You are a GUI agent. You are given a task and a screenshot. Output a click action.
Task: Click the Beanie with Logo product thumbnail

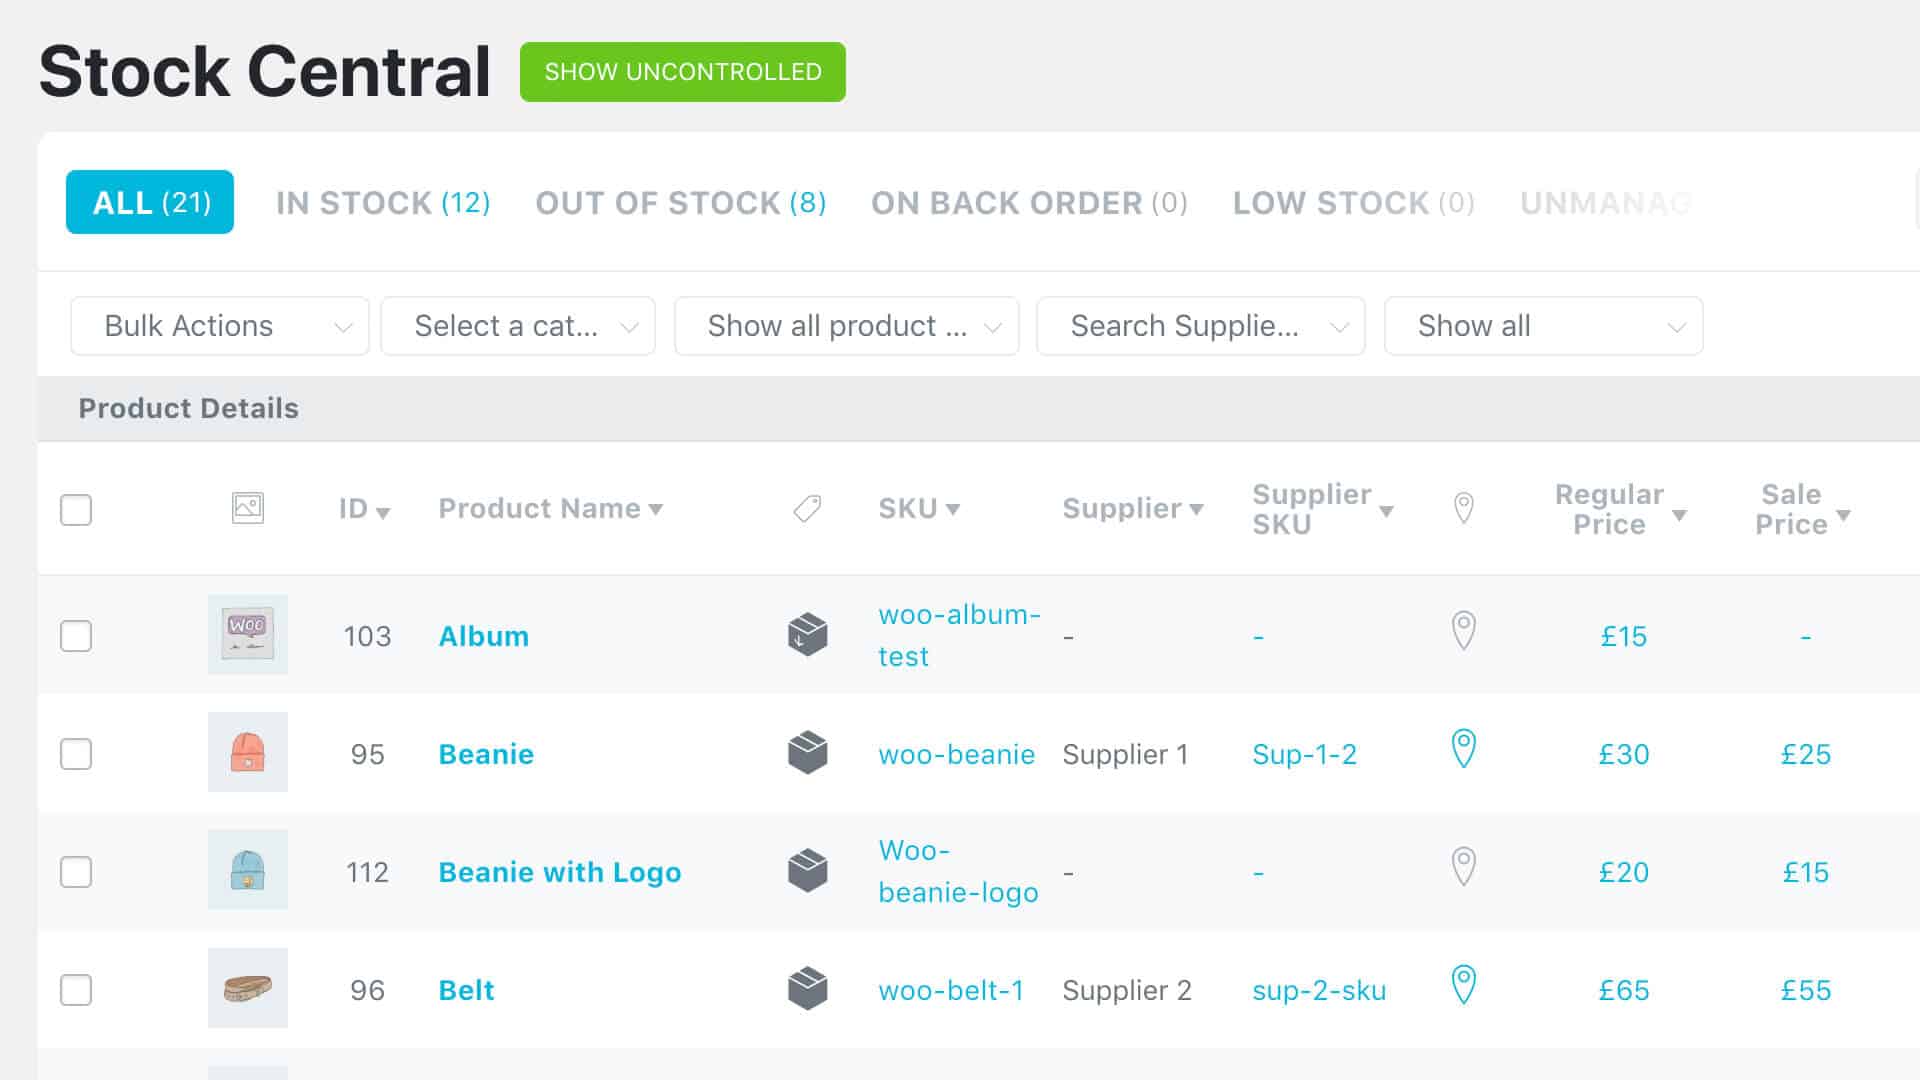point(248,870)
